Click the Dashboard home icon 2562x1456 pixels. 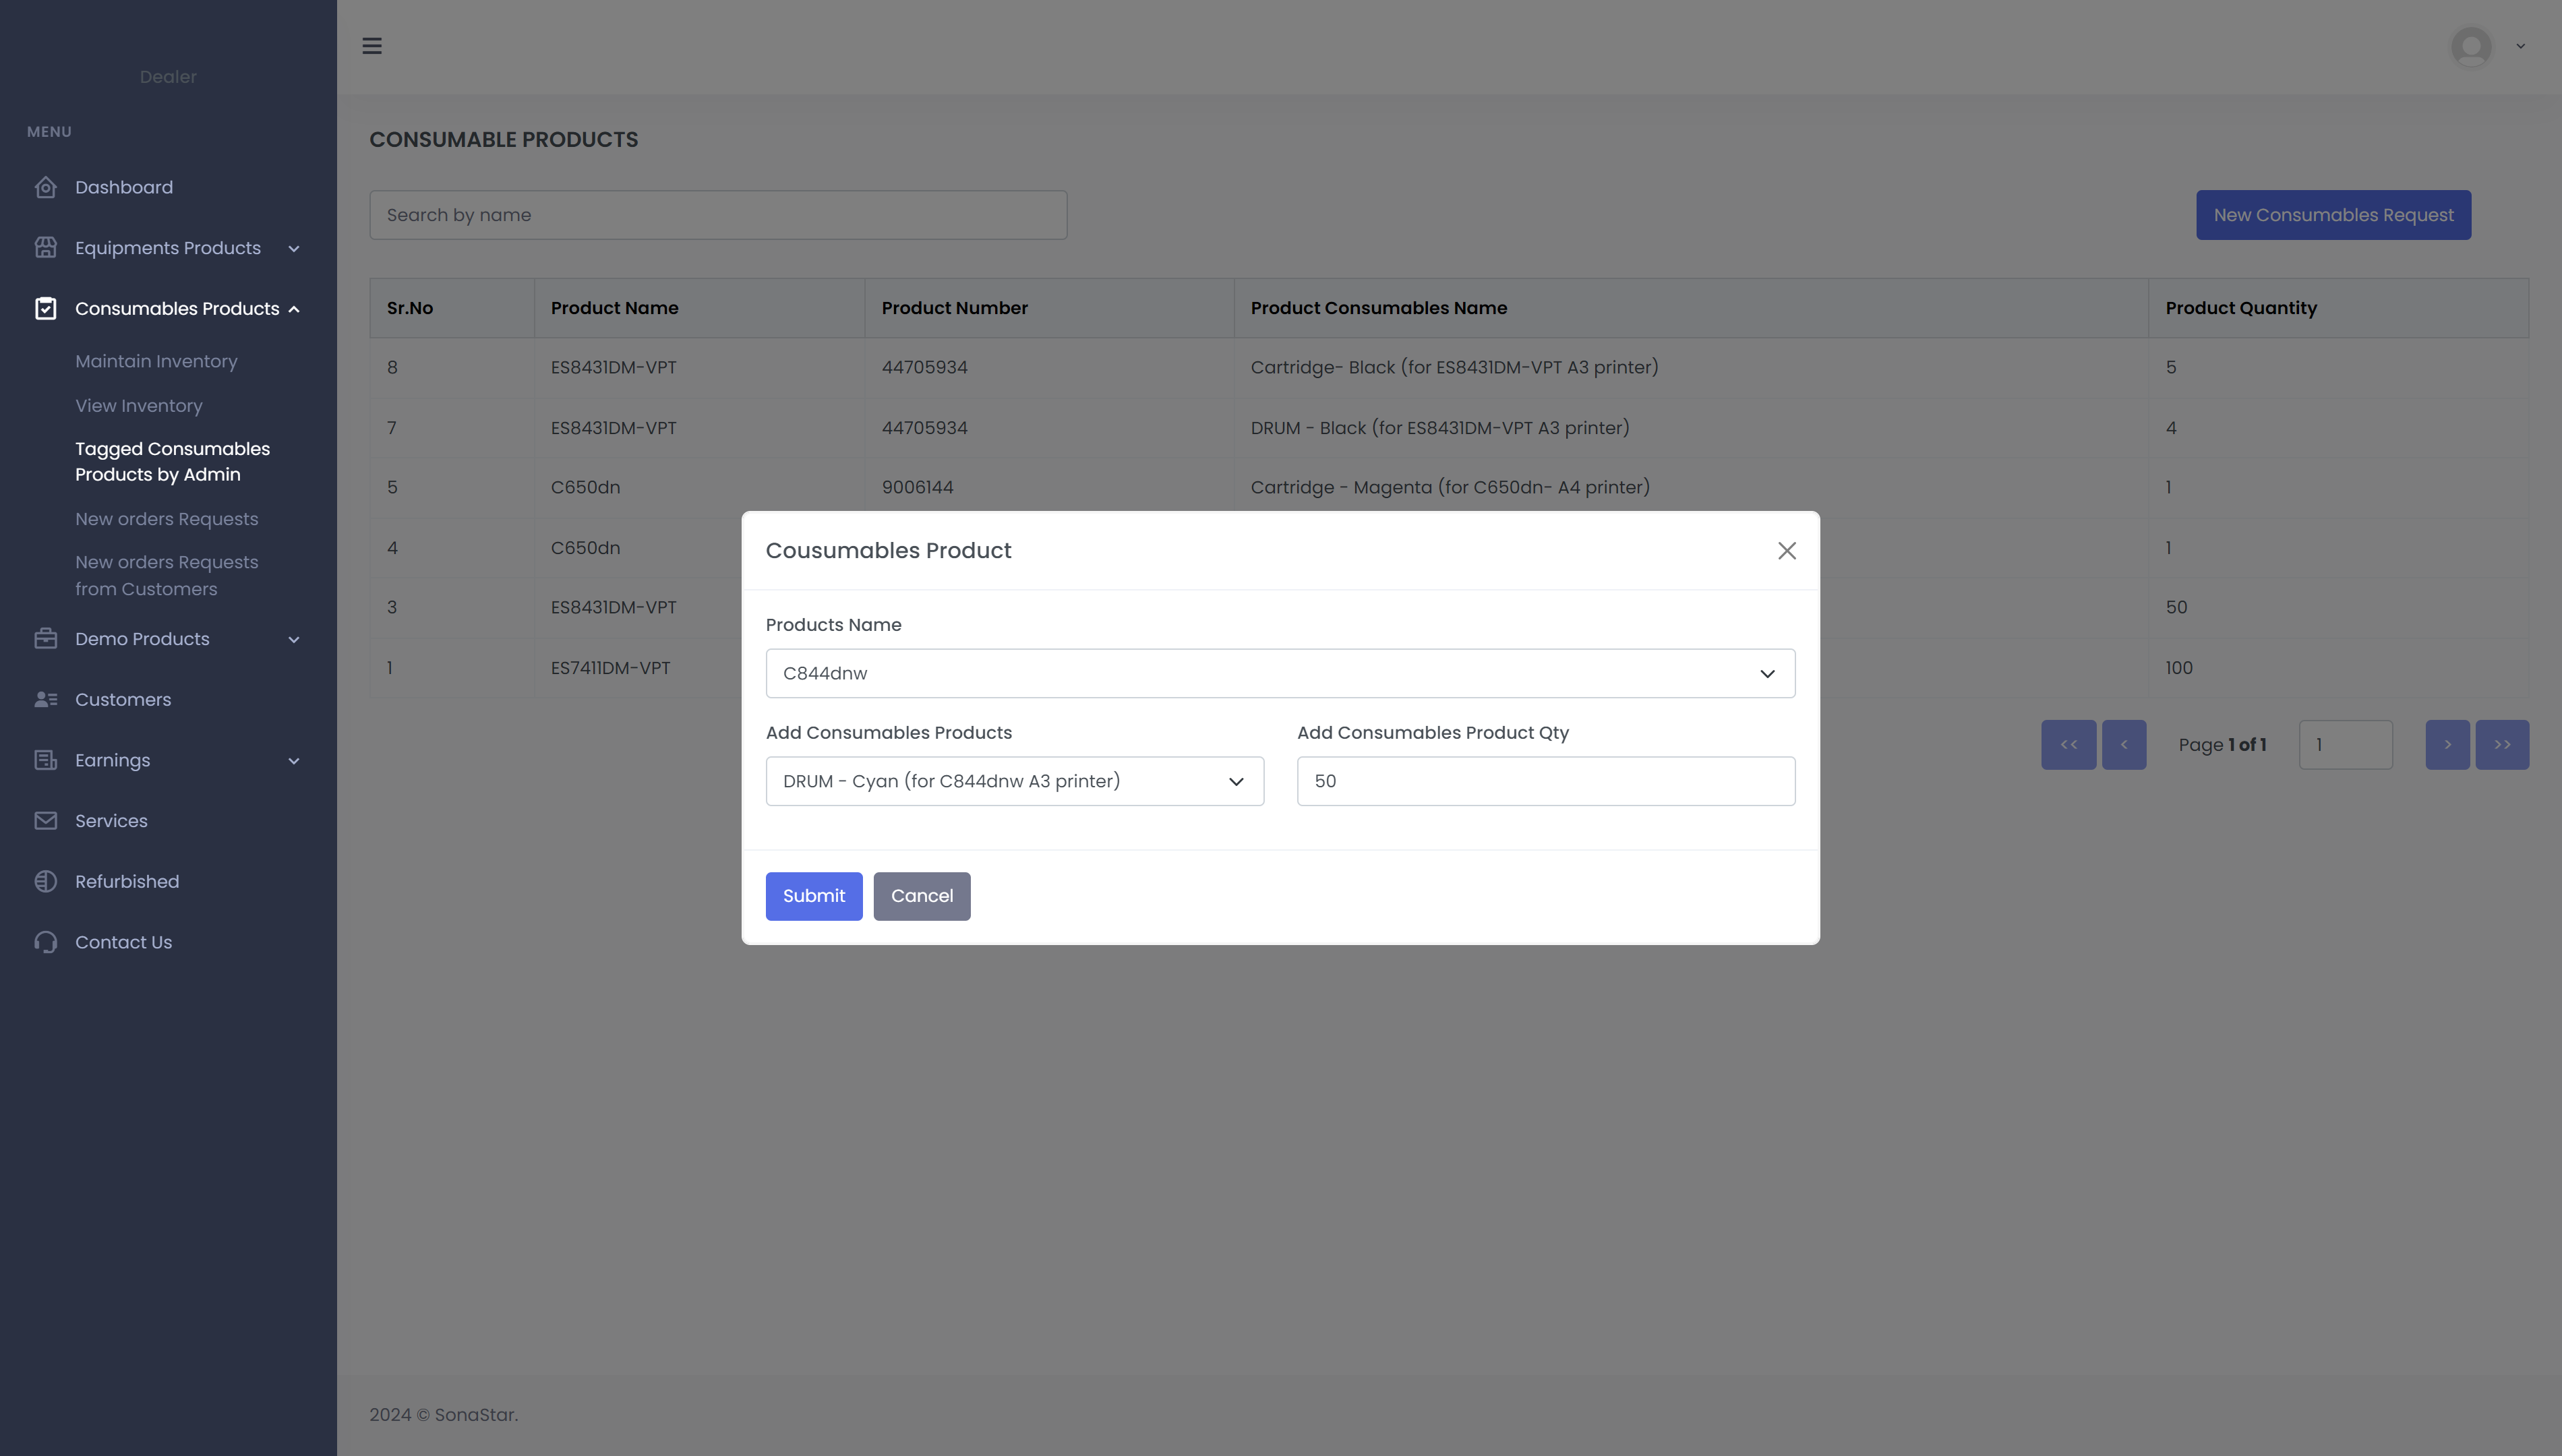coord(45,187)
